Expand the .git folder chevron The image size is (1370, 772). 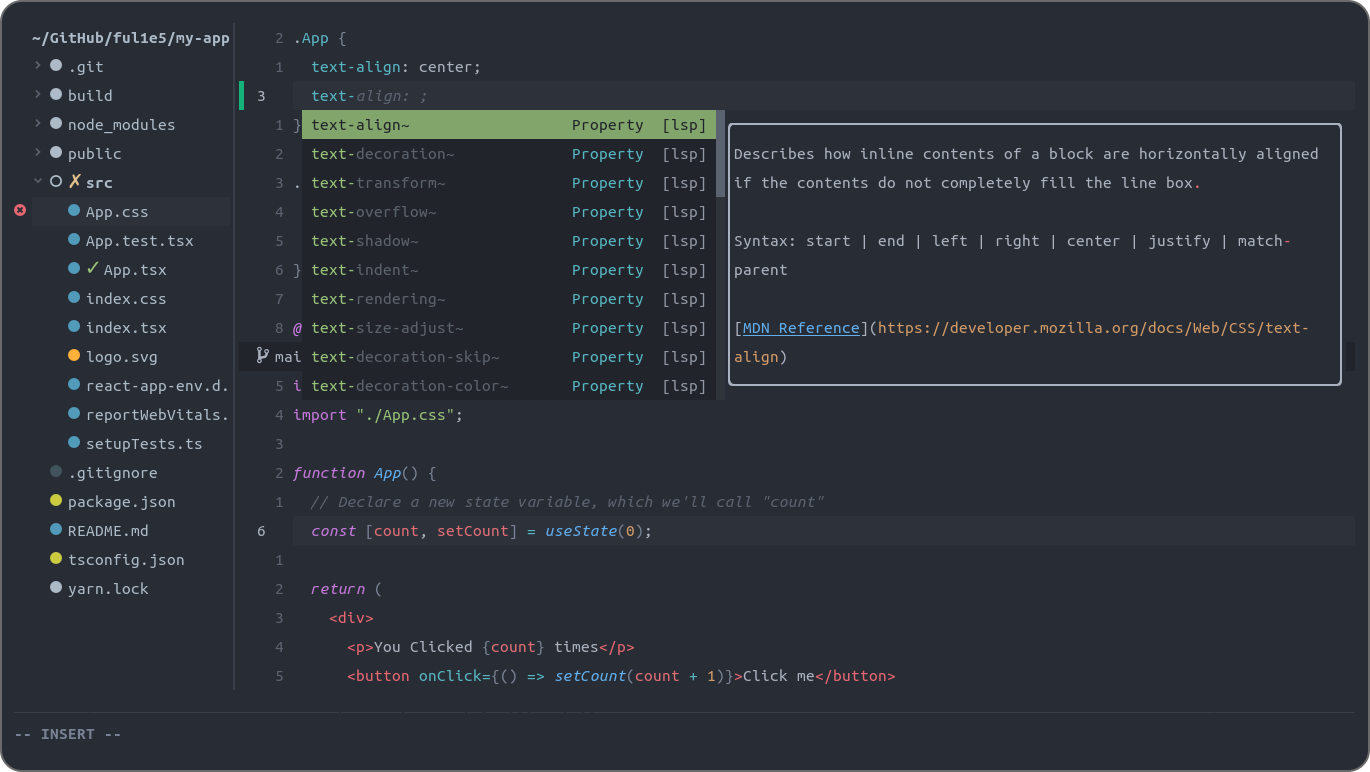[x=38, y=66]
